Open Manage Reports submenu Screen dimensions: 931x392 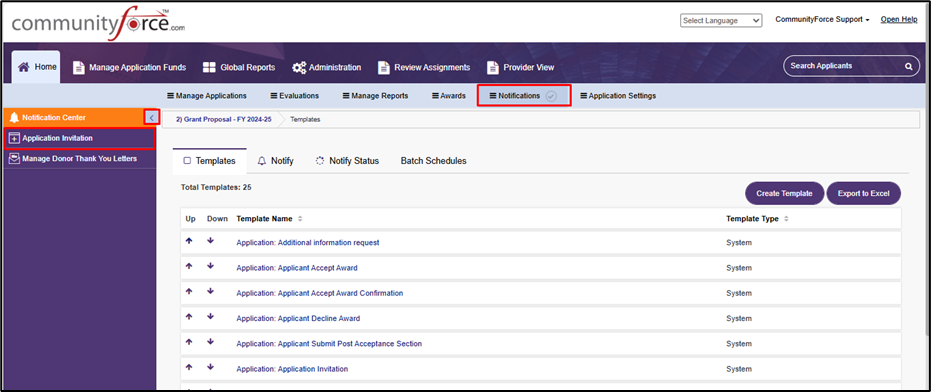click(375, 96)
